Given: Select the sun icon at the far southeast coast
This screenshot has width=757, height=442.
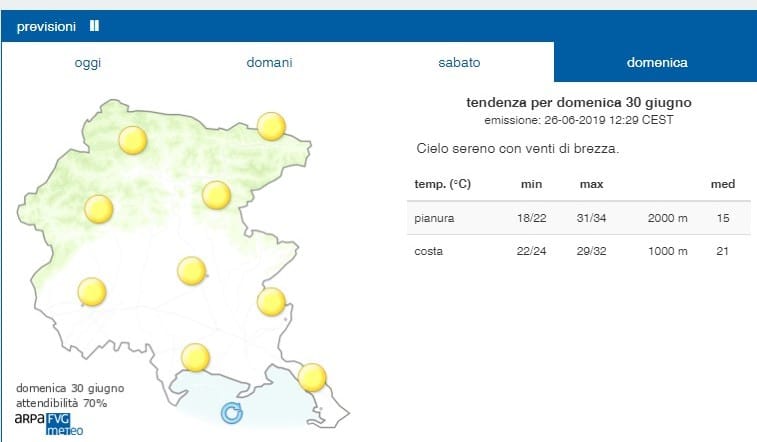Looking at the screenshot, I should 312,377.
